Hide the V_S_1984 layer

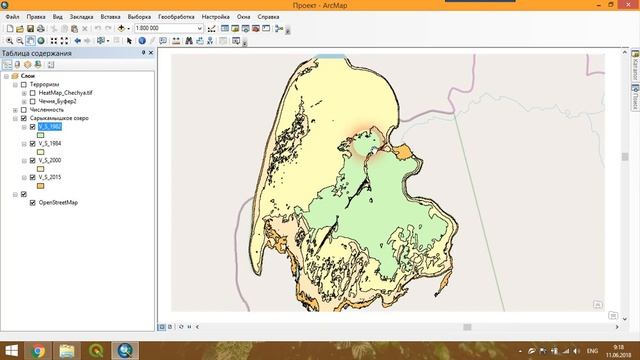click(x=33, y=144)
